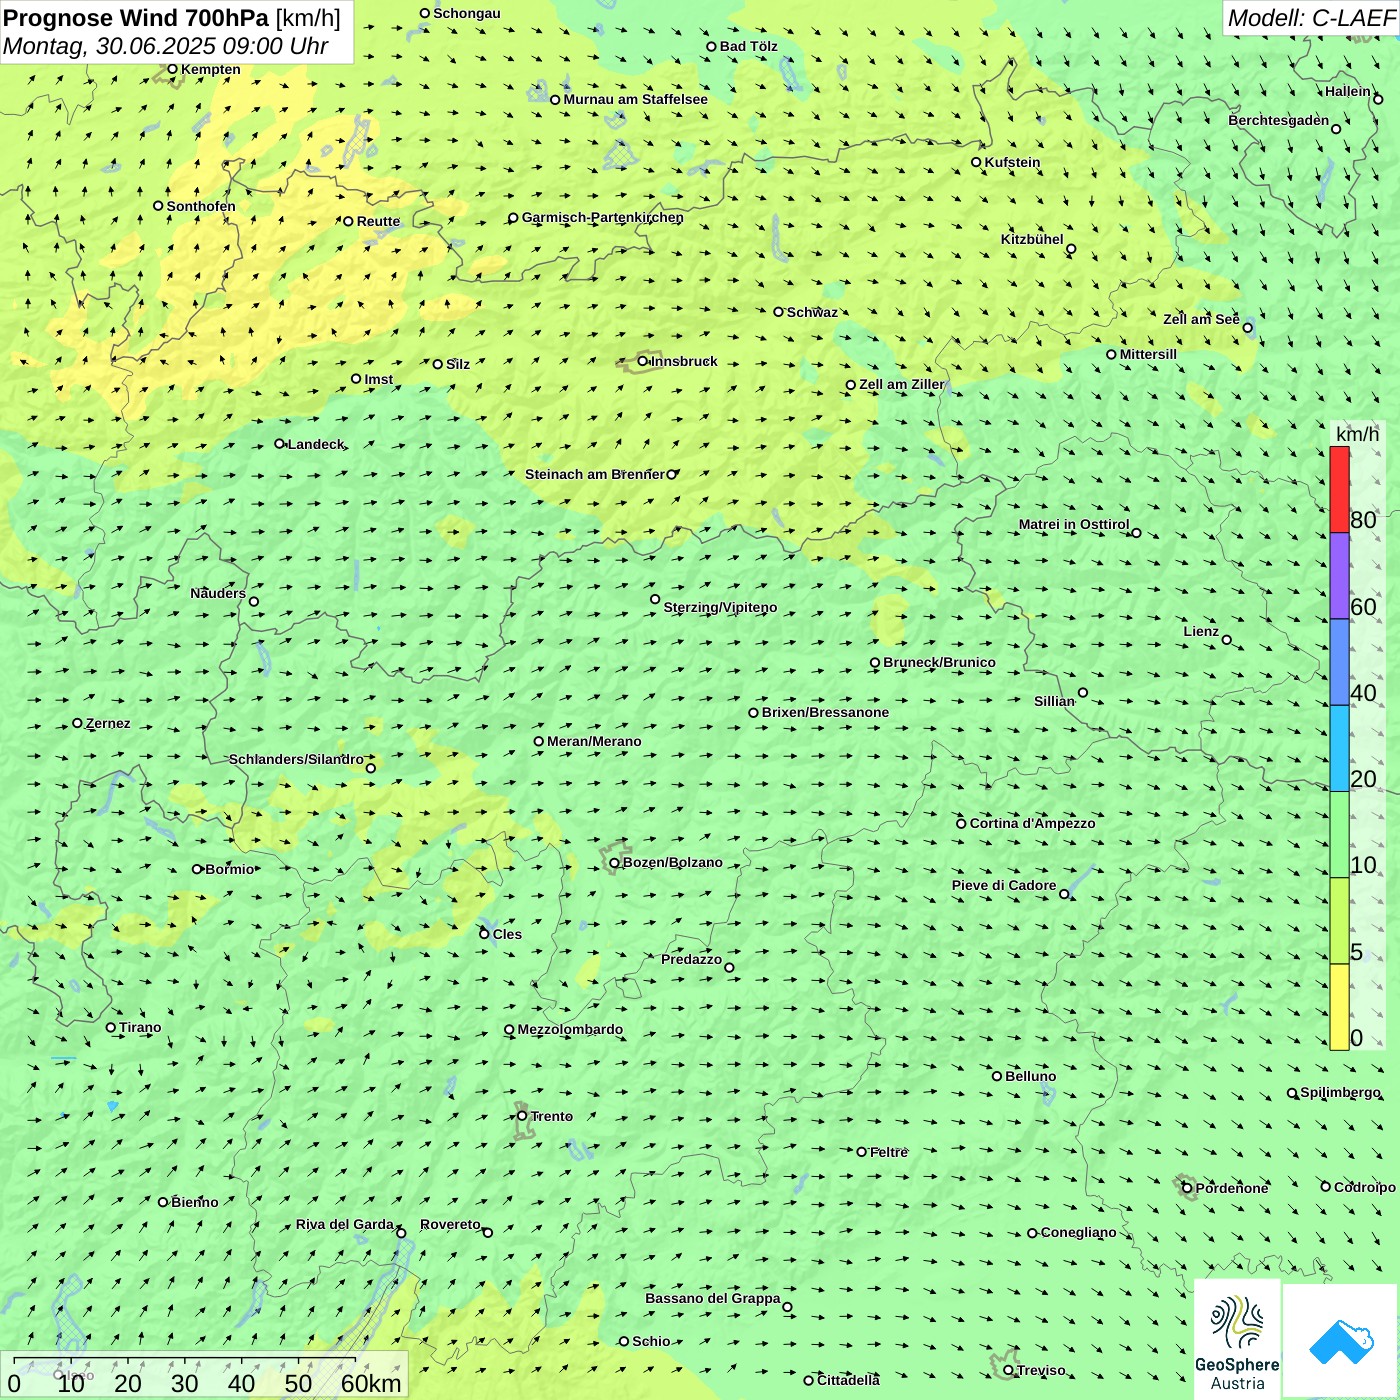Click the Belluno label
This screenshot has height=1400, width=1400.
coord(1030,1076)
